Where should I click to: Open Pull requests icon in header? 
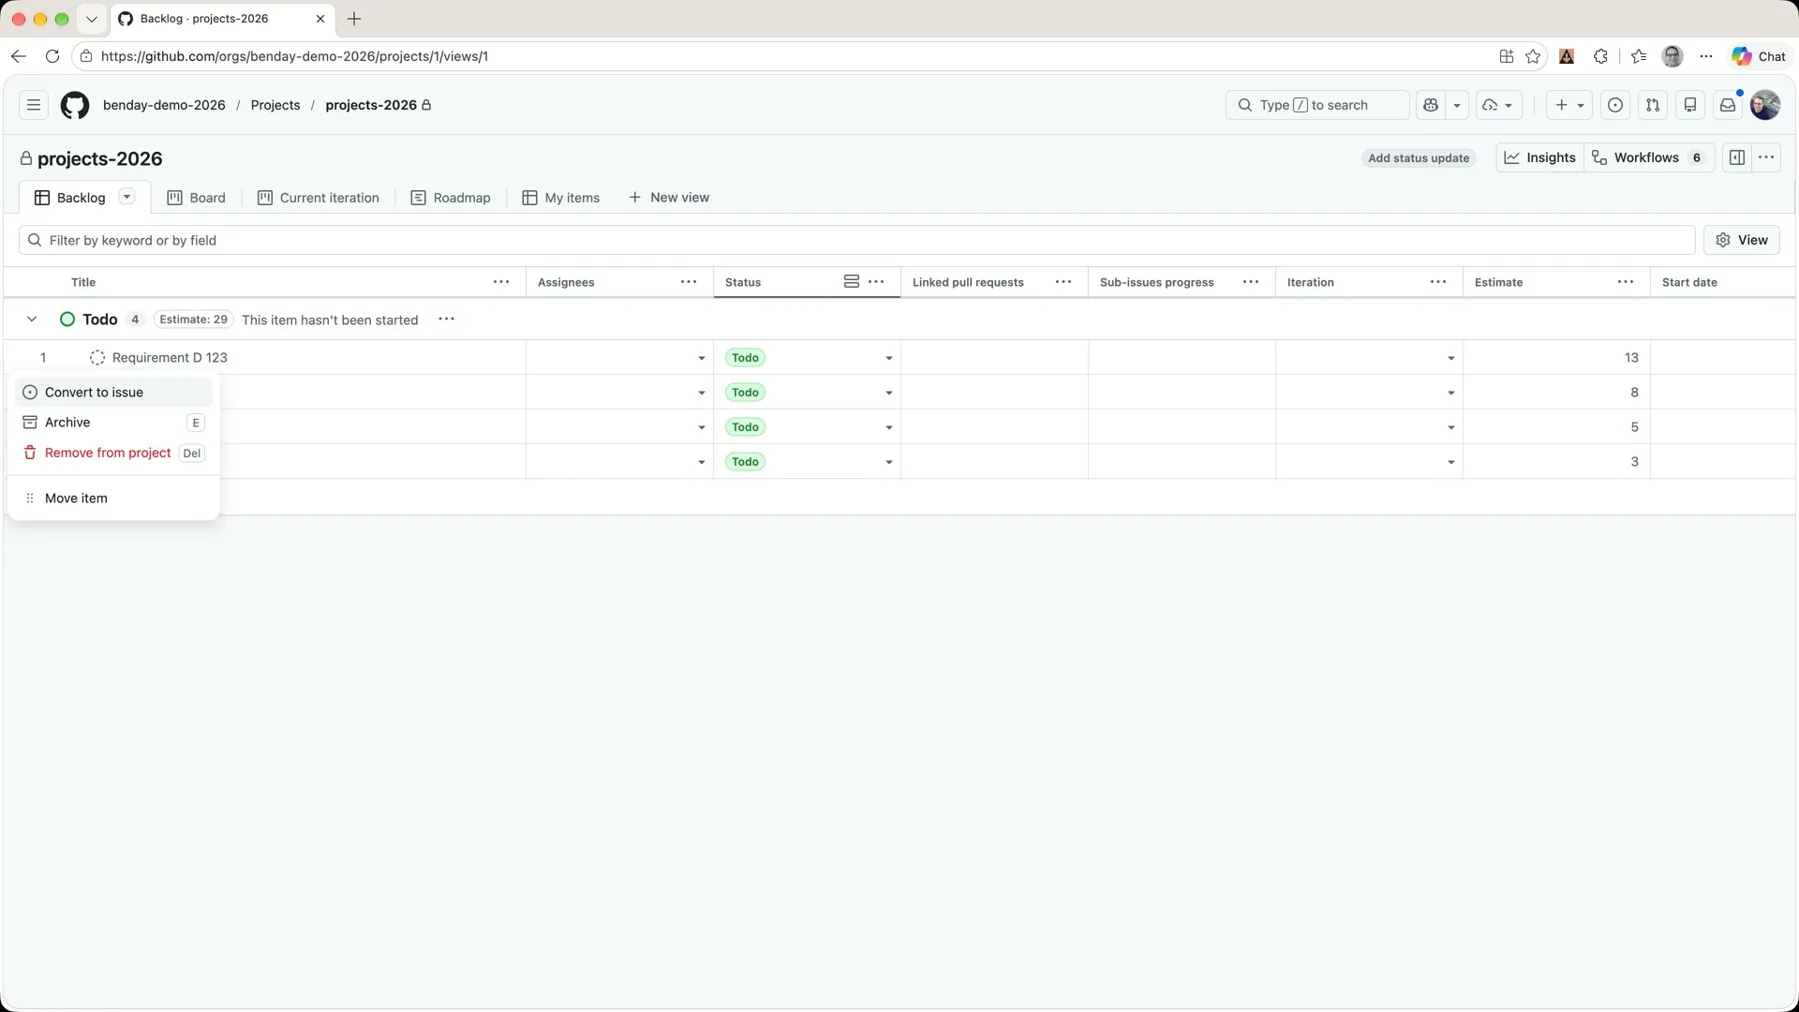click(x=1653, y=105)
